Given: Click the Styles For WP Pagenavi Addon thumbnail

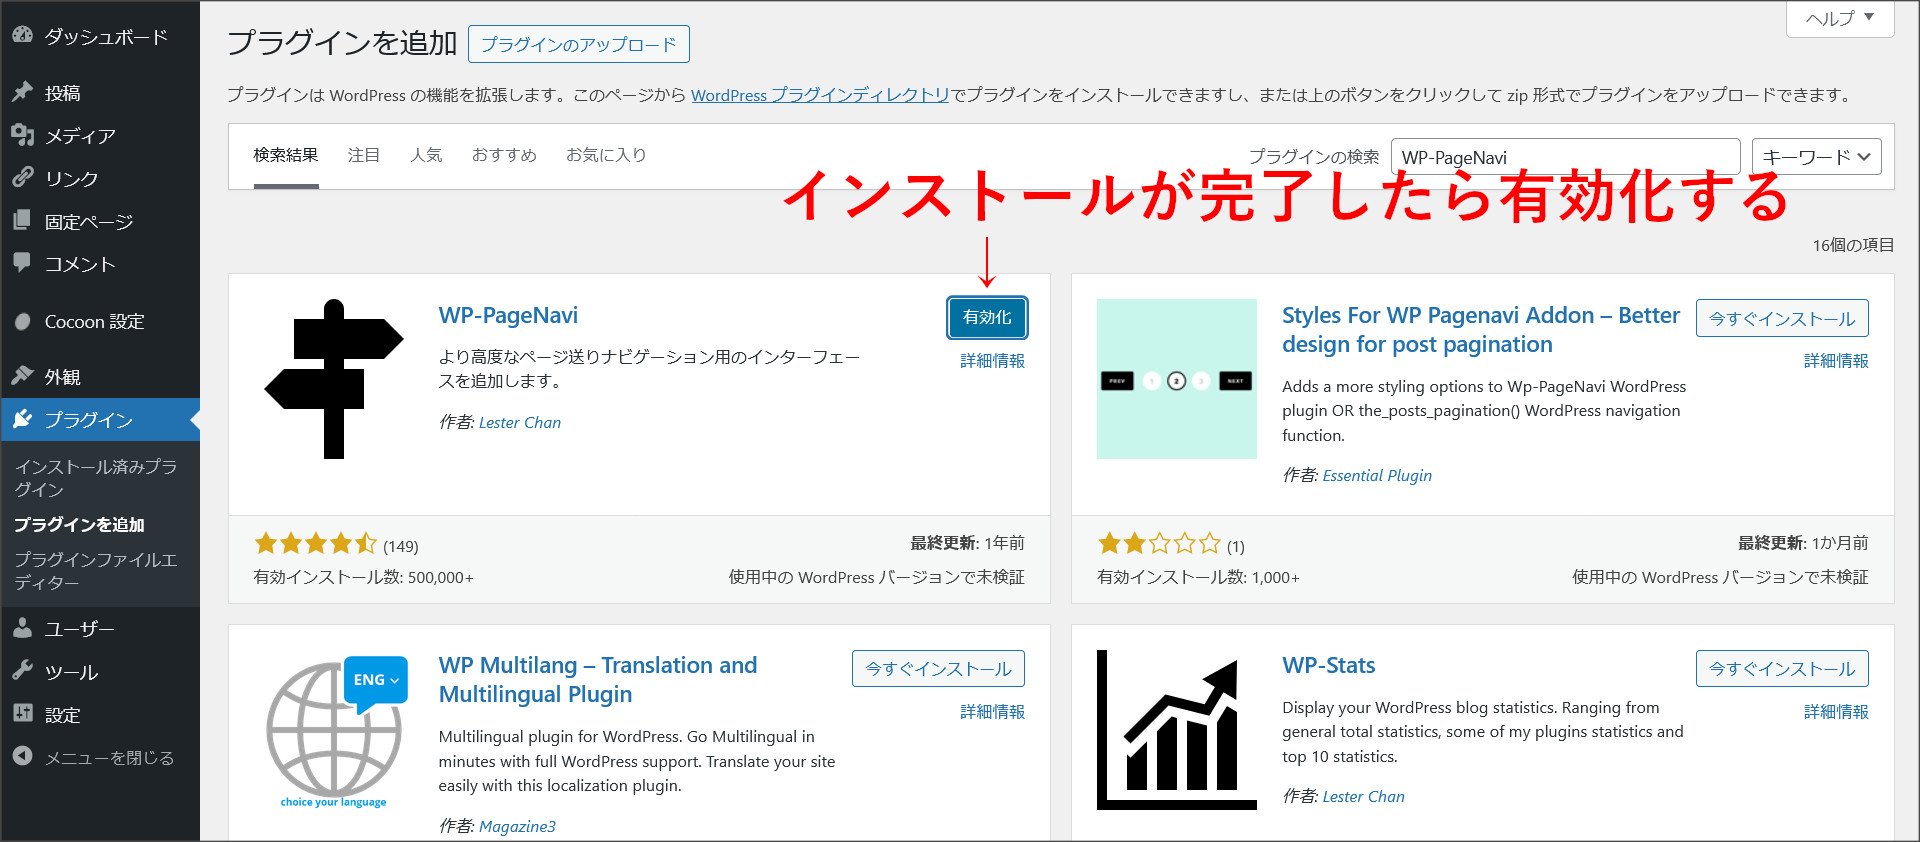Looking at the screenshot, I should point(1177,379).
